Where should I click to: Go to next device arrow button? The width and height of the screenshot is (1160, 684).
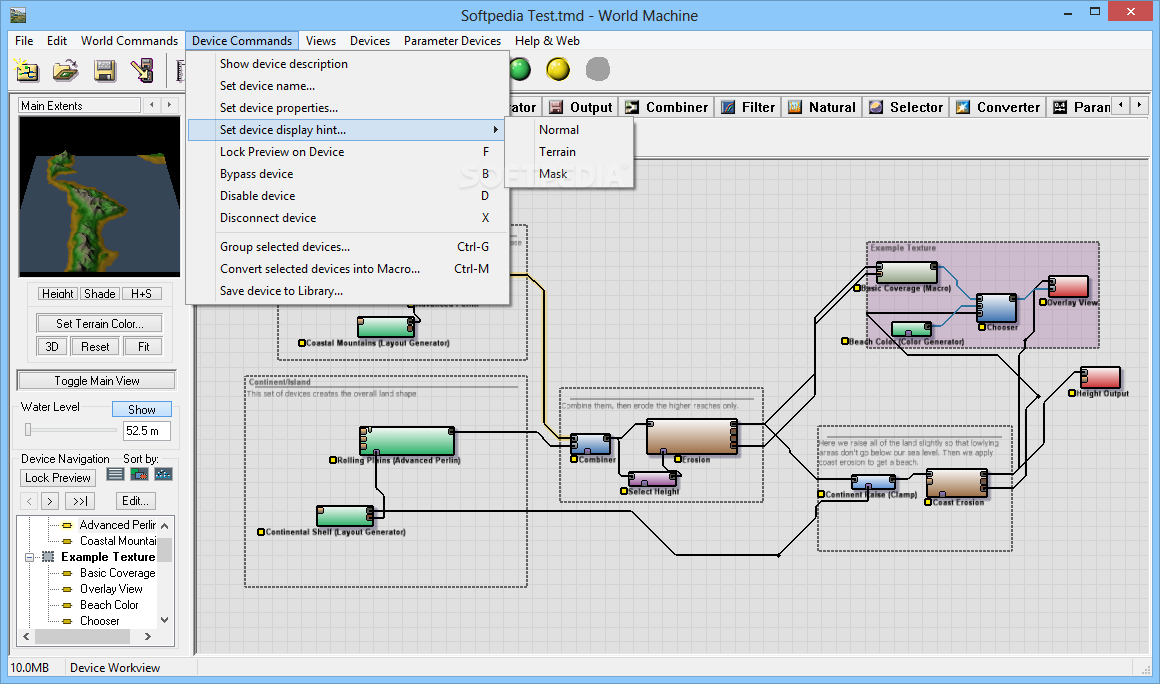coord(50,501)
